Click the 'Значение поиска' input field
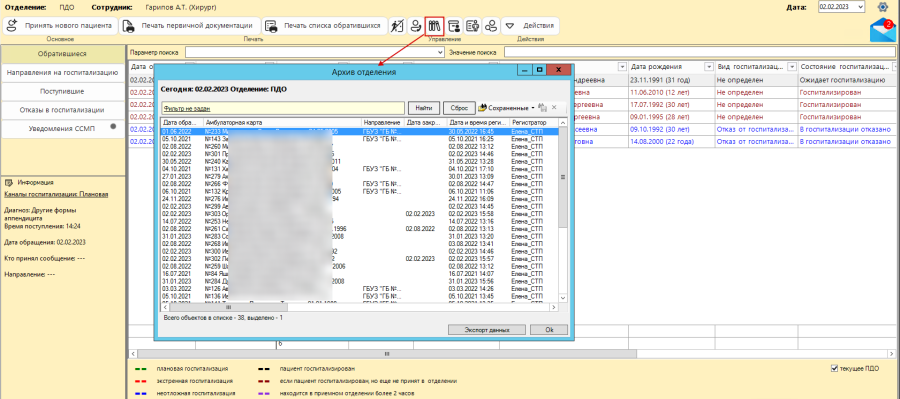Viewport: 900px width, 399px height. (x=700, y=52)
